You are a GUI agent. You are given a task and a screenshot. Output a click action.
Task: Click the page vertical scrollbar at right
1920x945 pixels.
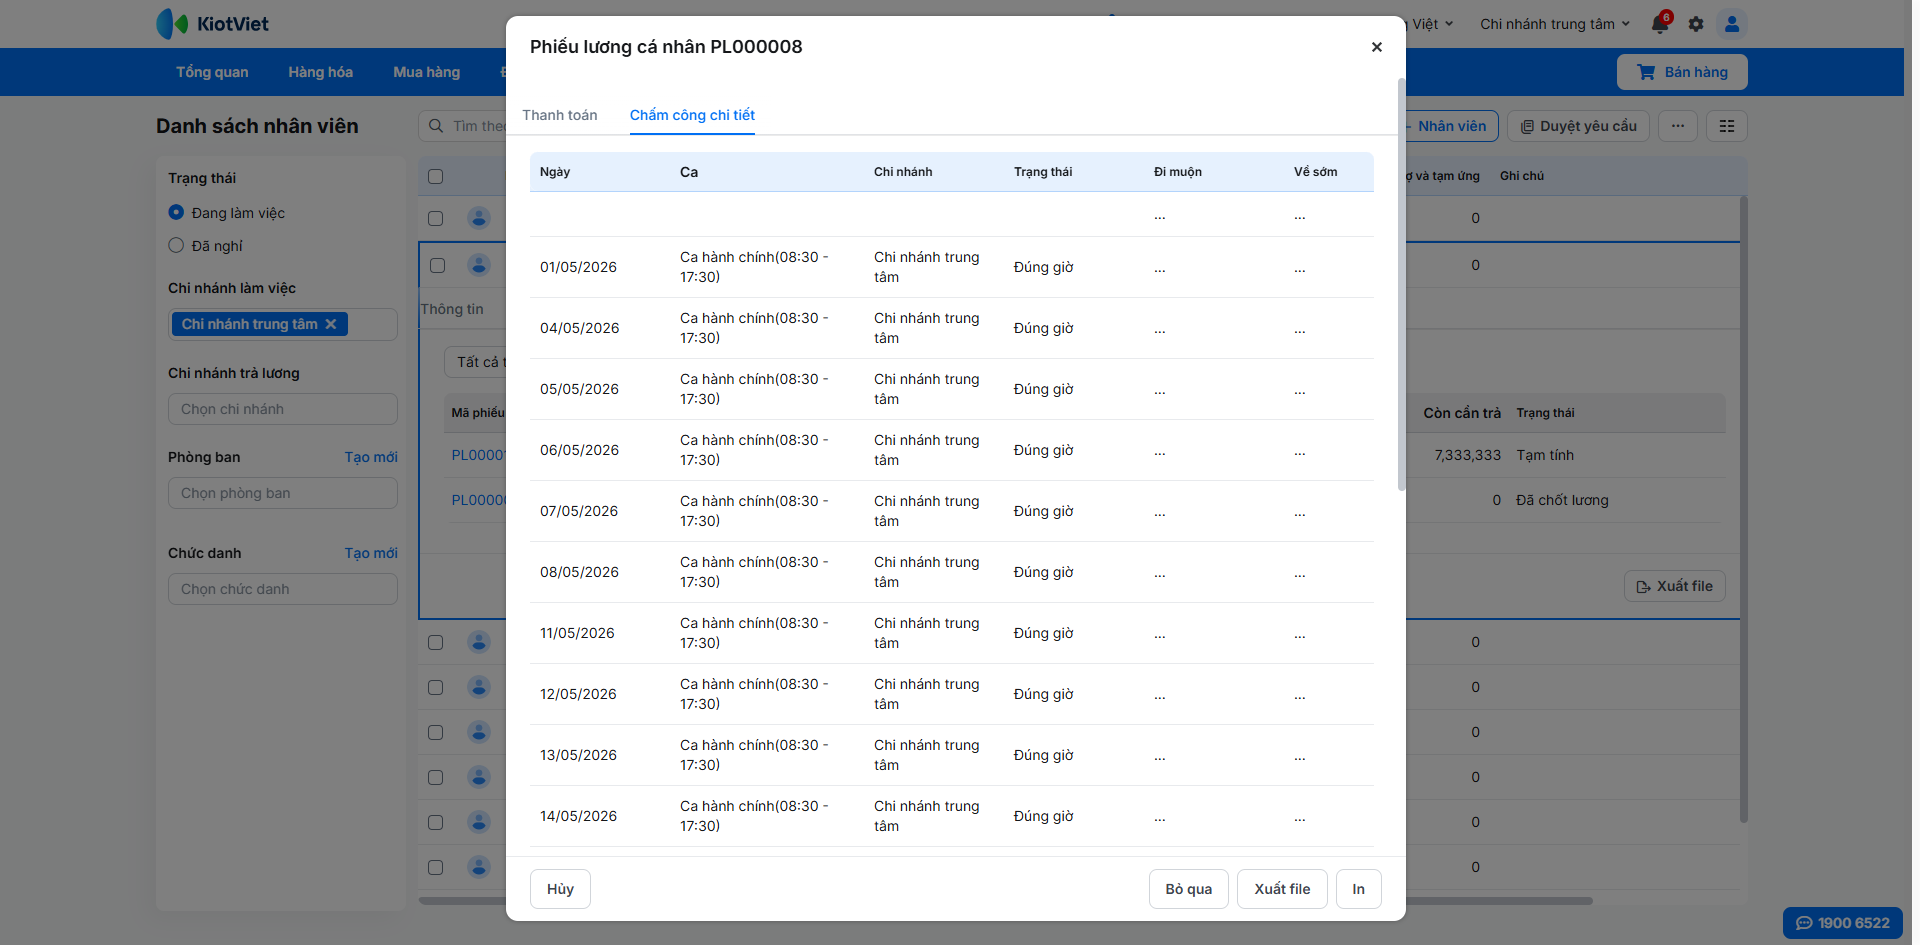click(1744, 509)
